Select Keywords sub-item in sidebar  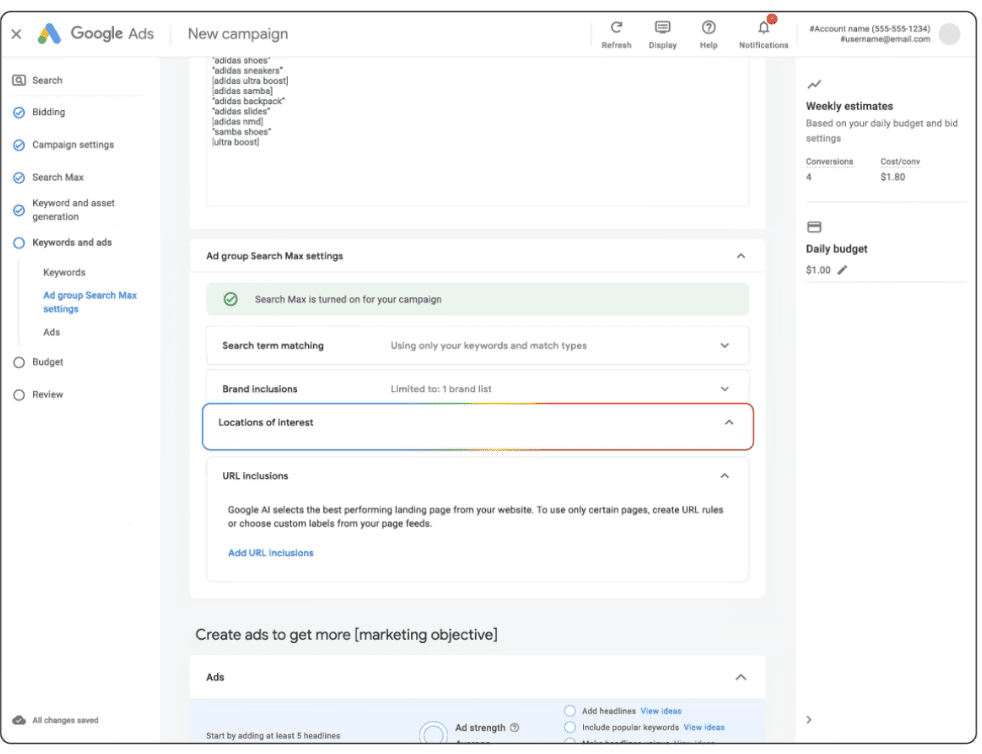pyautogui.click(x=64, y=272)
